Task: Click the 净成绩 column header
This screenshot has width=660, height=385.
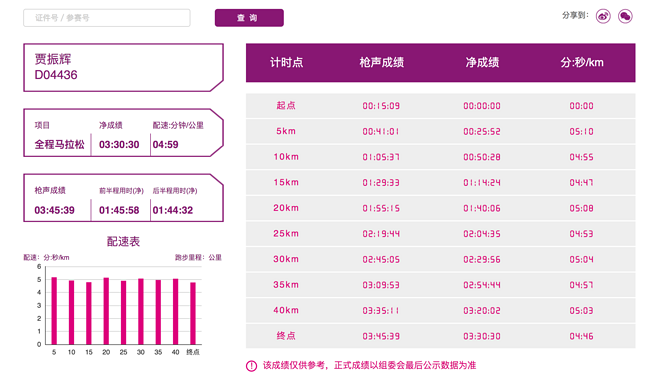Action: (x=482, y=63)
